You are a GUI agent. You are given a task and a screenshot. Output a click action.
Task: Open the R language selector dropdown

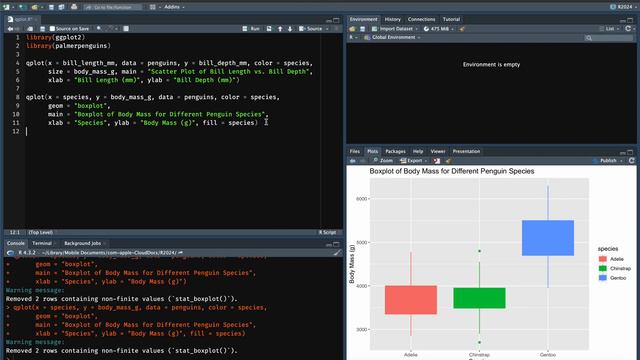point(353,38)
